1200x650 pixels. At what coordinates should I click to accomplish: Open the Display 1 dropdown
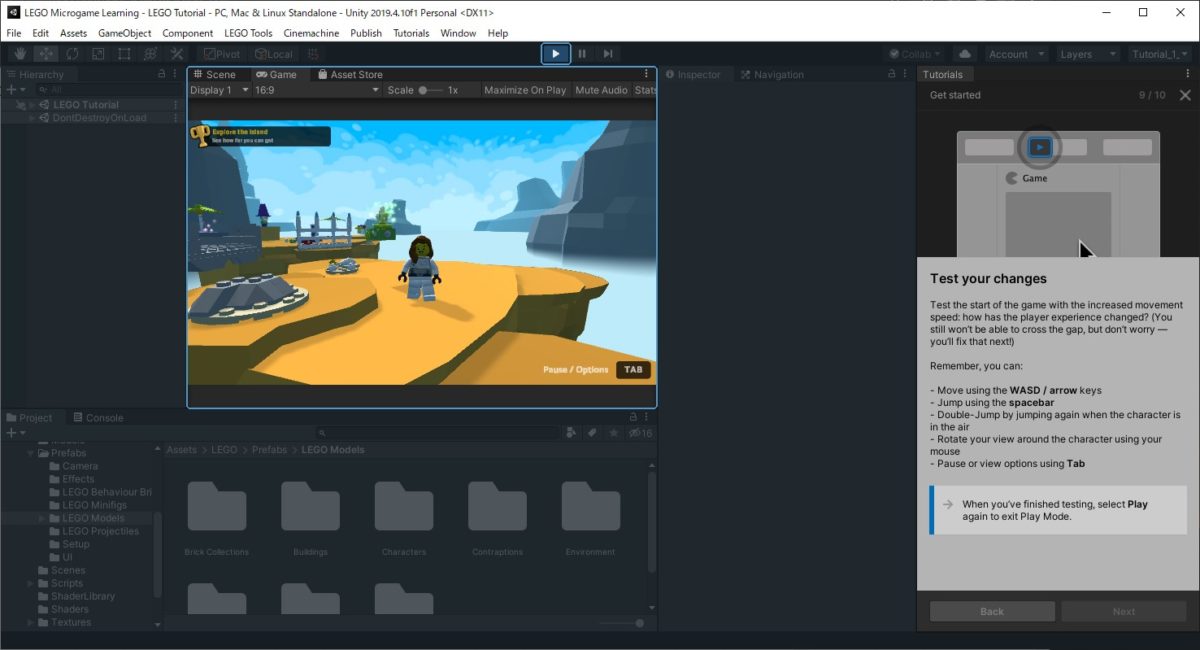(x=217, y=89)
